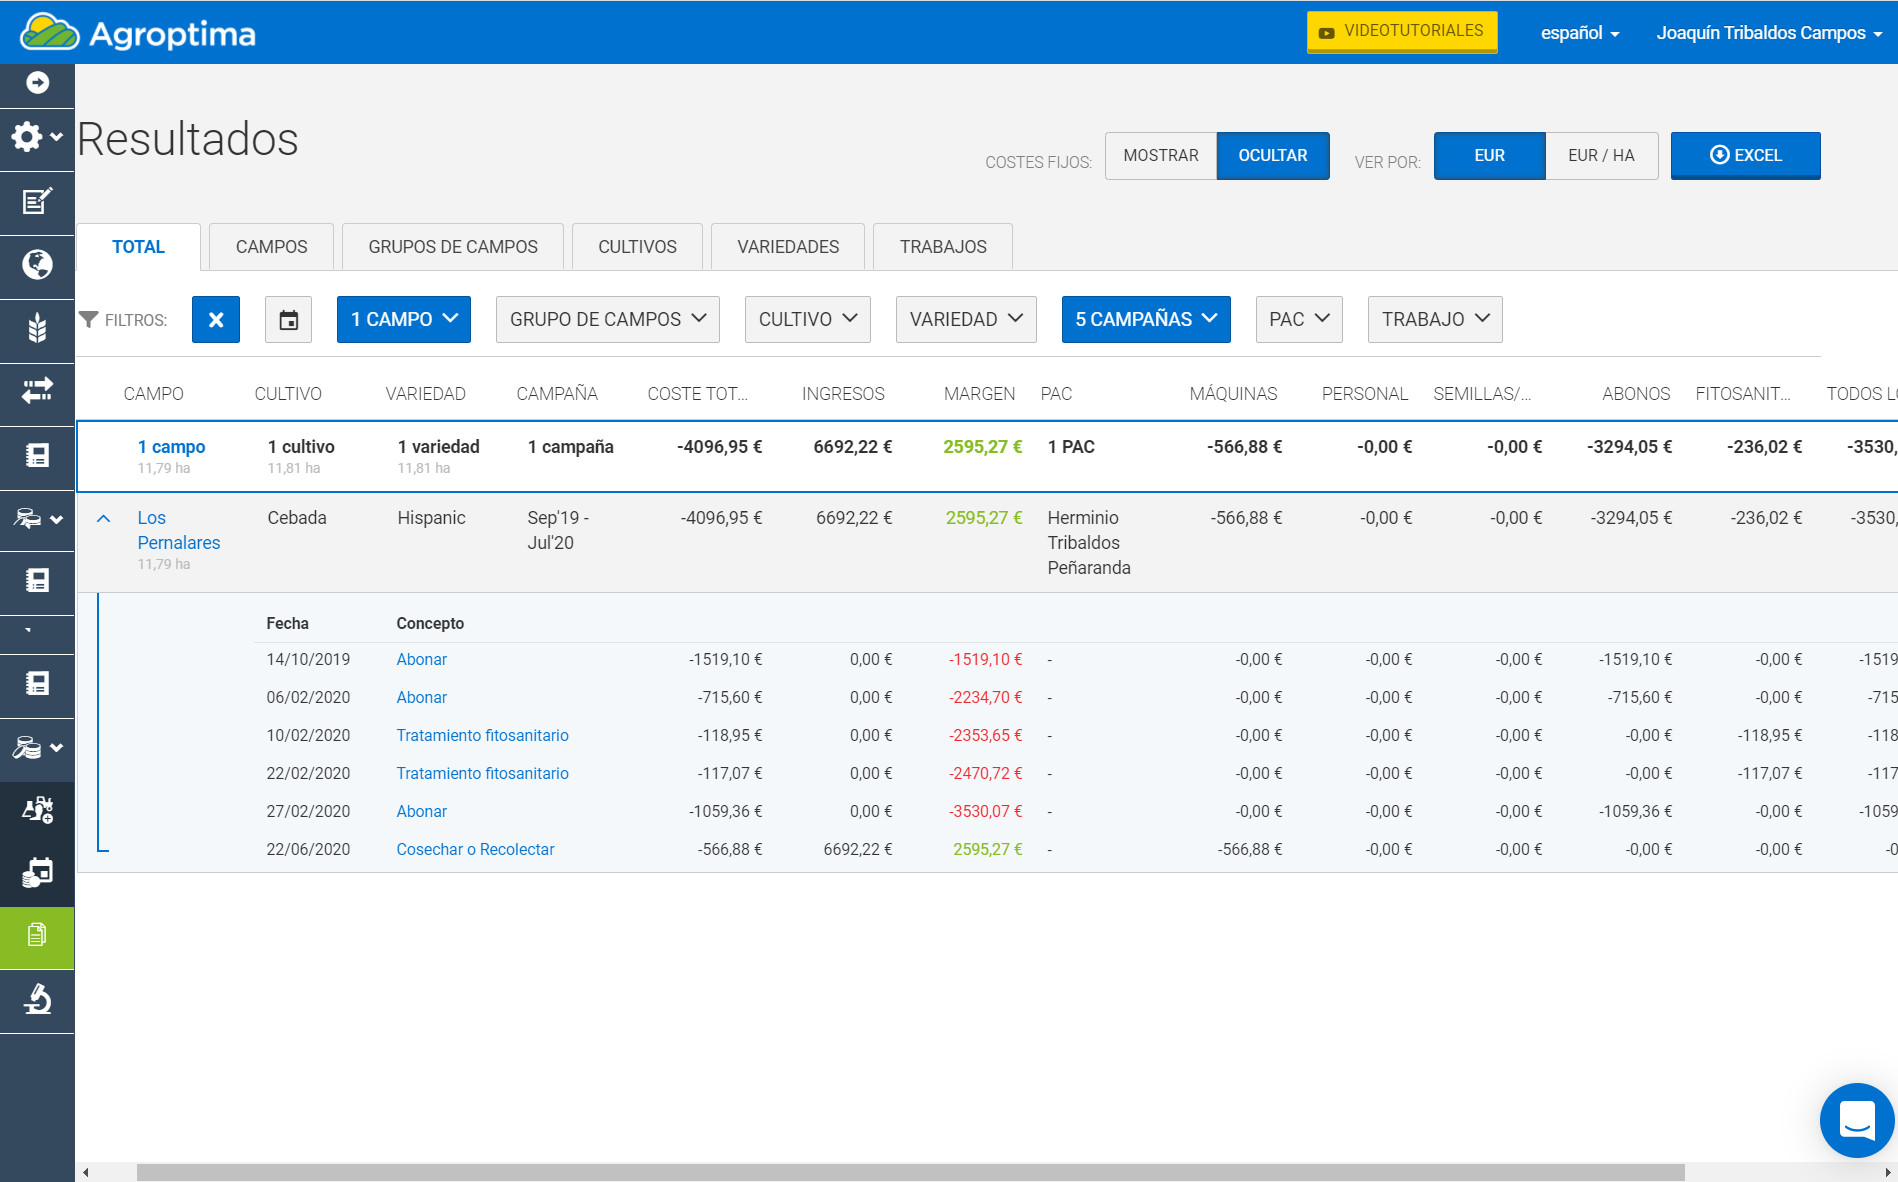Set fixed costs to OCULTAR
Viewport: 1898px width, 1182px height.
(1272, 156)
